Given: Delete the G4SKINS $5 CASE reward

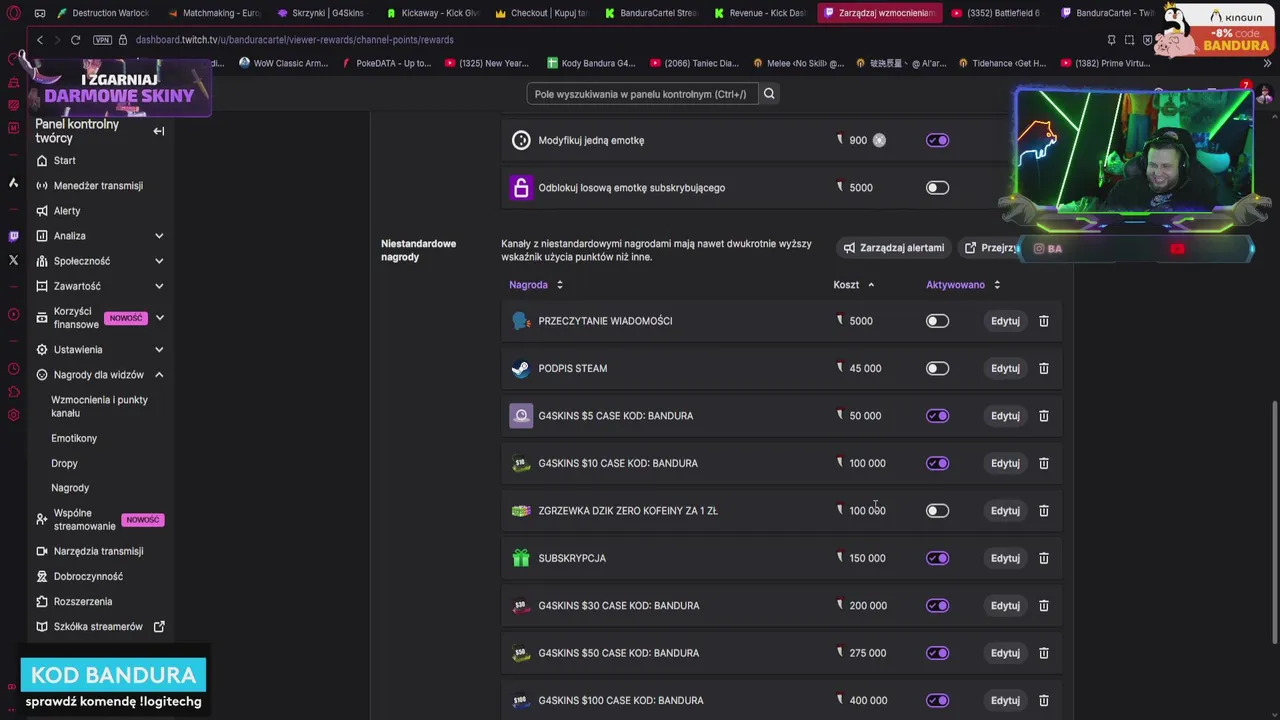Looking at the screenshot, I should click(x=1043, y=416).
